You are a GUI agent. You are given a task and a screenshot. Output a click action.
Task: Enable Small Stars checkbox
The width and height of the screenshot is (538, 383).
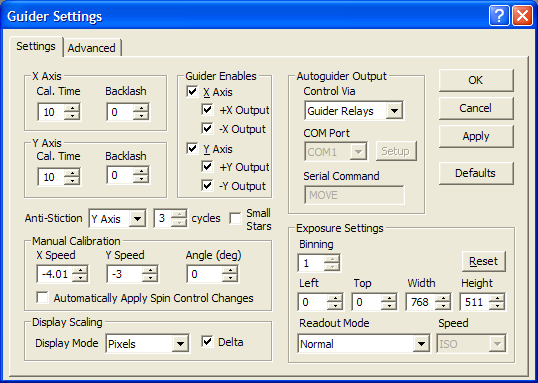[x=235, y=219]
